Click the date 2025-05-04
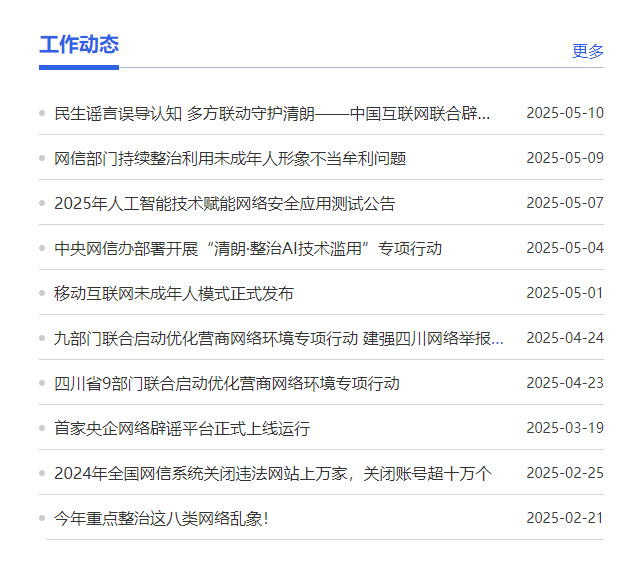 pos(564,248)
